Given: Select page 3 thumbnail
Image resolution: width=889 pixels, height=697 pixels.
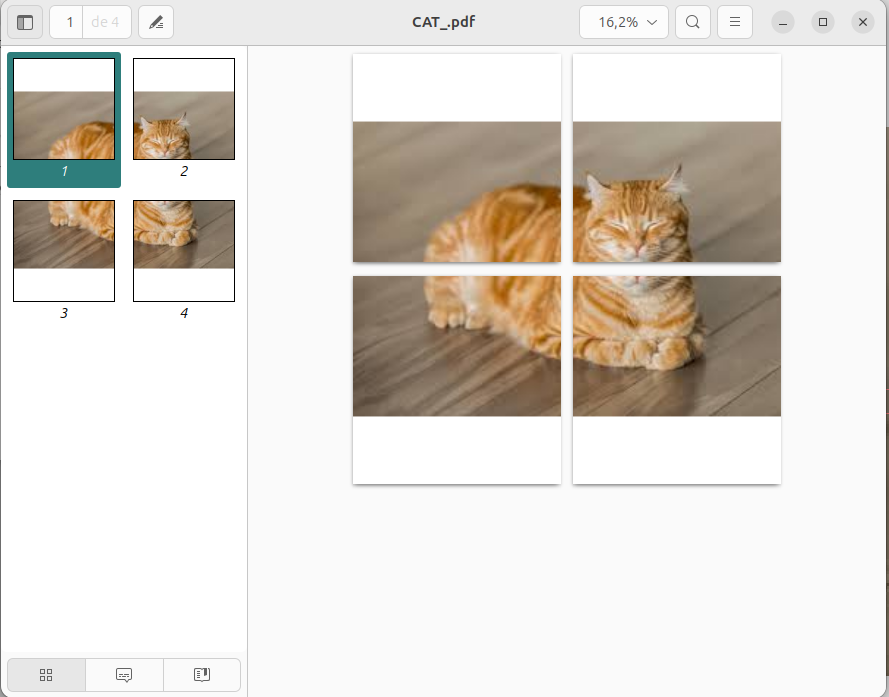Looking at the screenshot, I should point(64,251).
